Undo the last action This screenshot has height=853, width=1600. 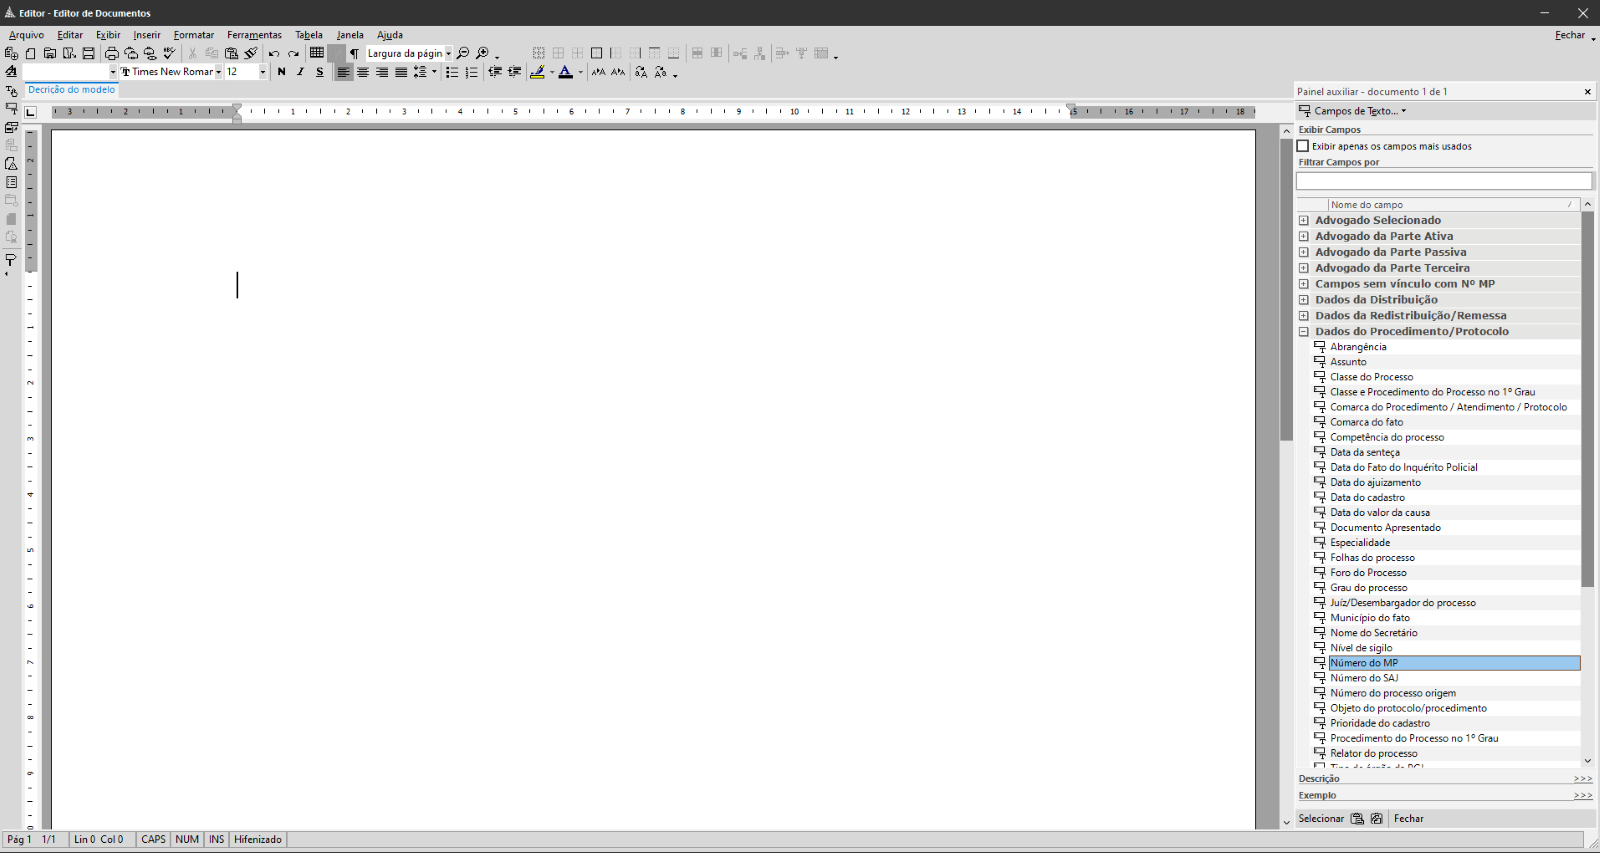coord(274,53)
